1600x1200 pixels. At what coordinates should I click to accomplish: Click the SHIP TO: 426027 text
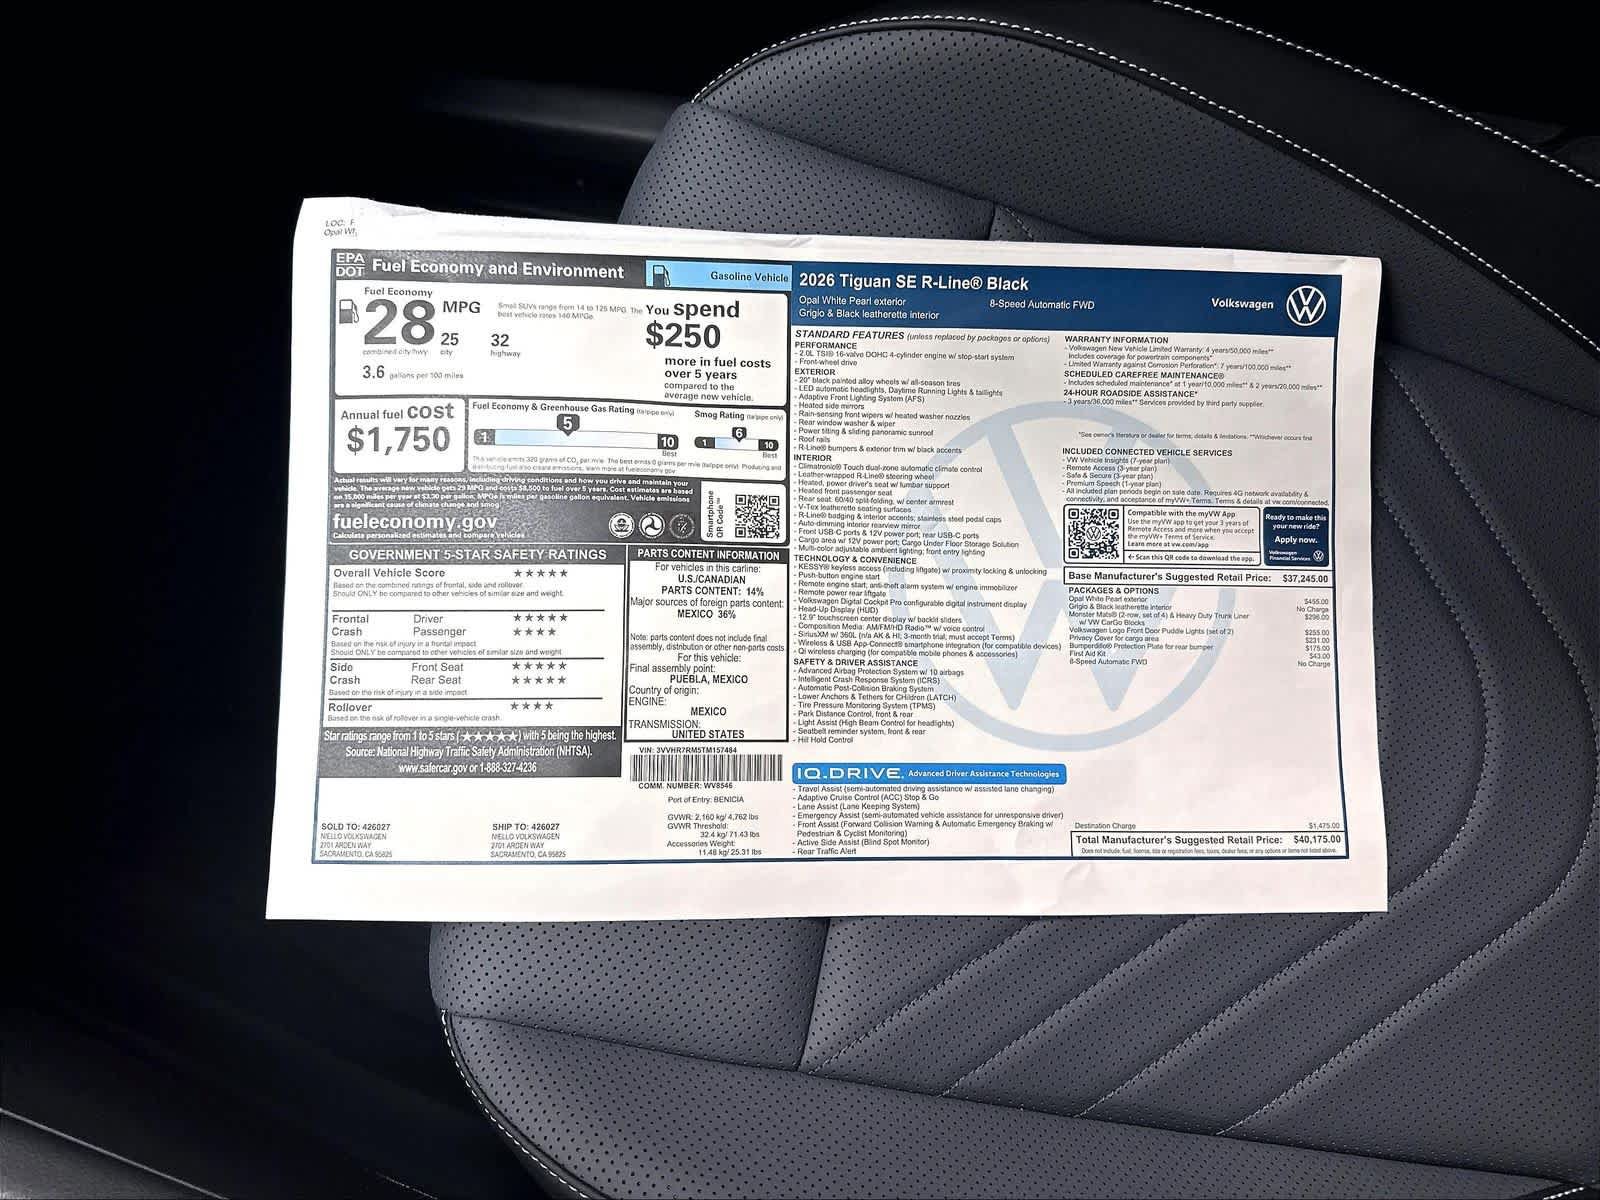(526, 827)
